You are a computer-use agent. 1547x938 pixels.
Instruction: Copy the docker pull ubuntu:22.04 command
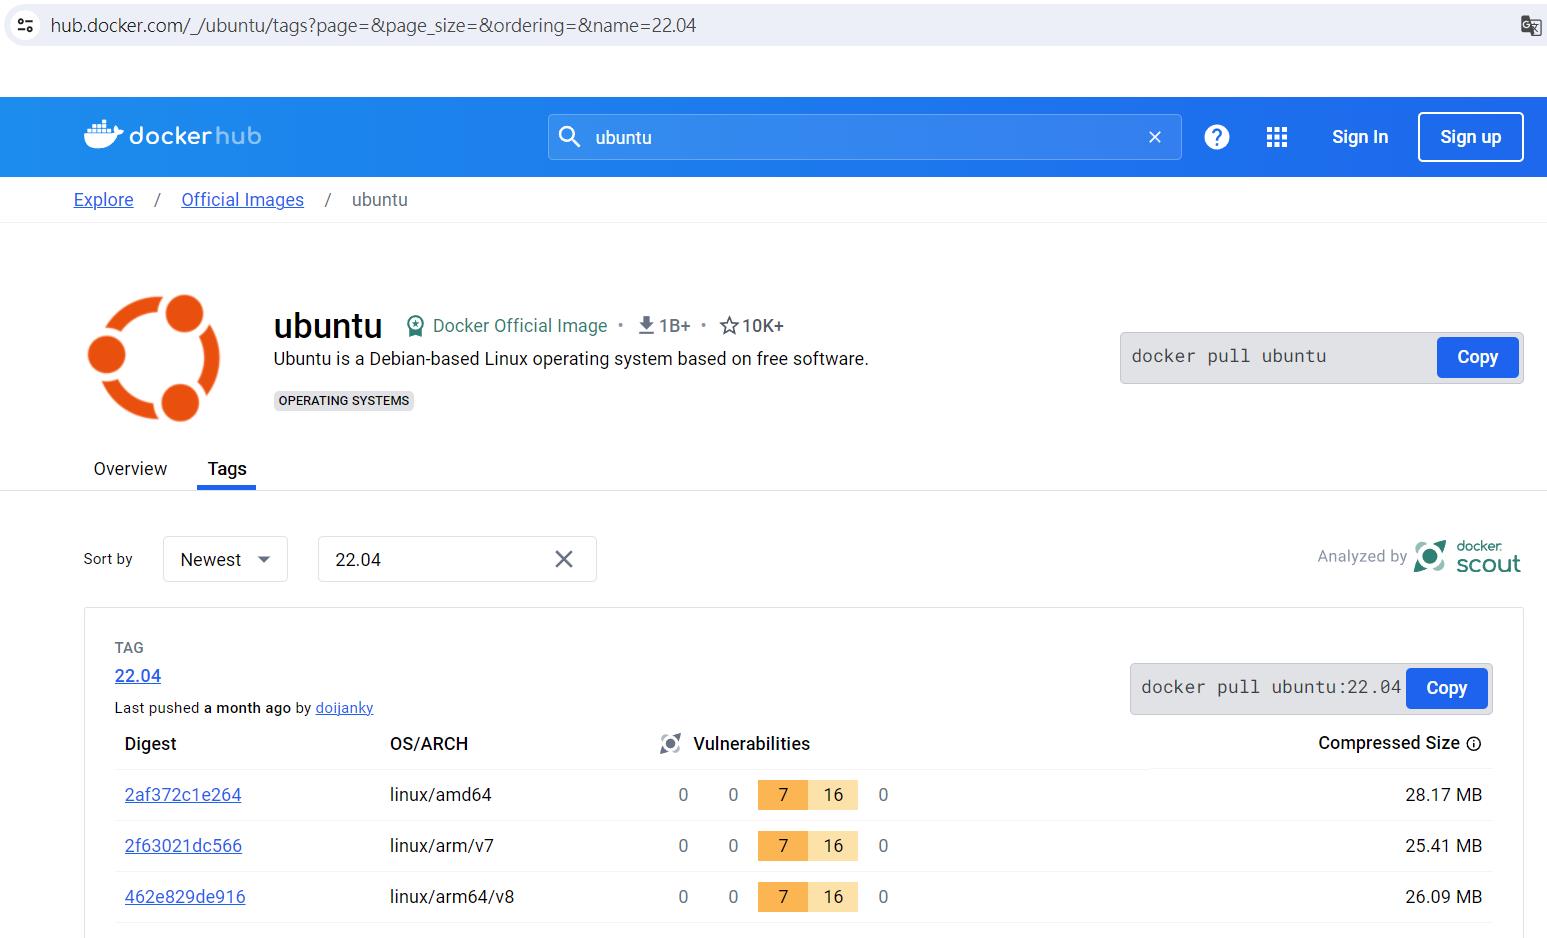(x=1446, y=688)
